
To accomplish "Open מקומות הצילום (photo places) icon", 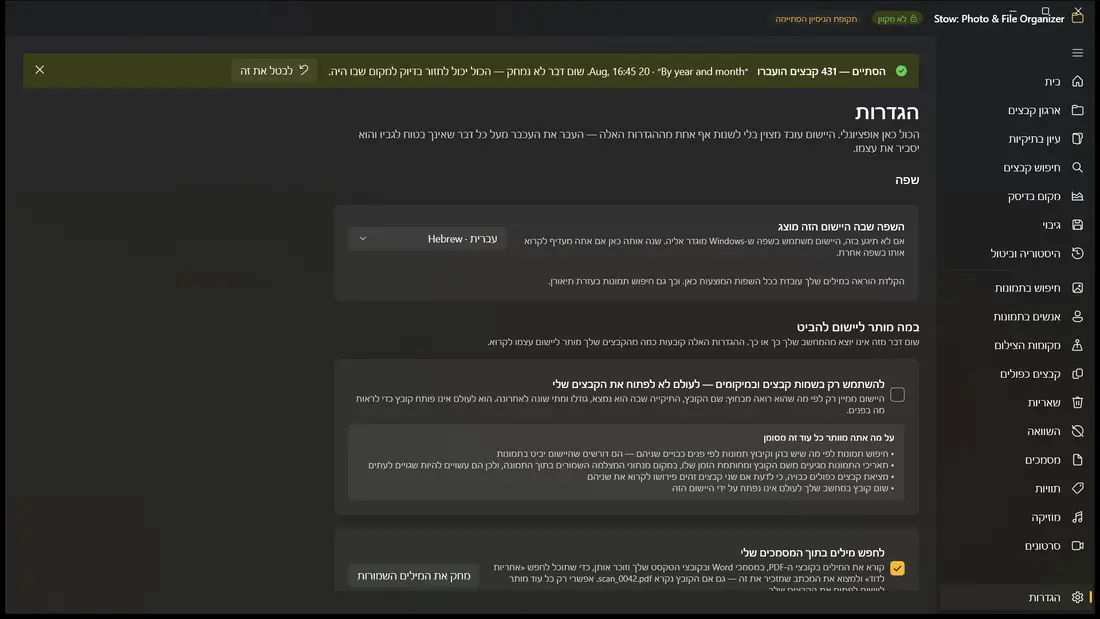I will [x=1078, y=345].
